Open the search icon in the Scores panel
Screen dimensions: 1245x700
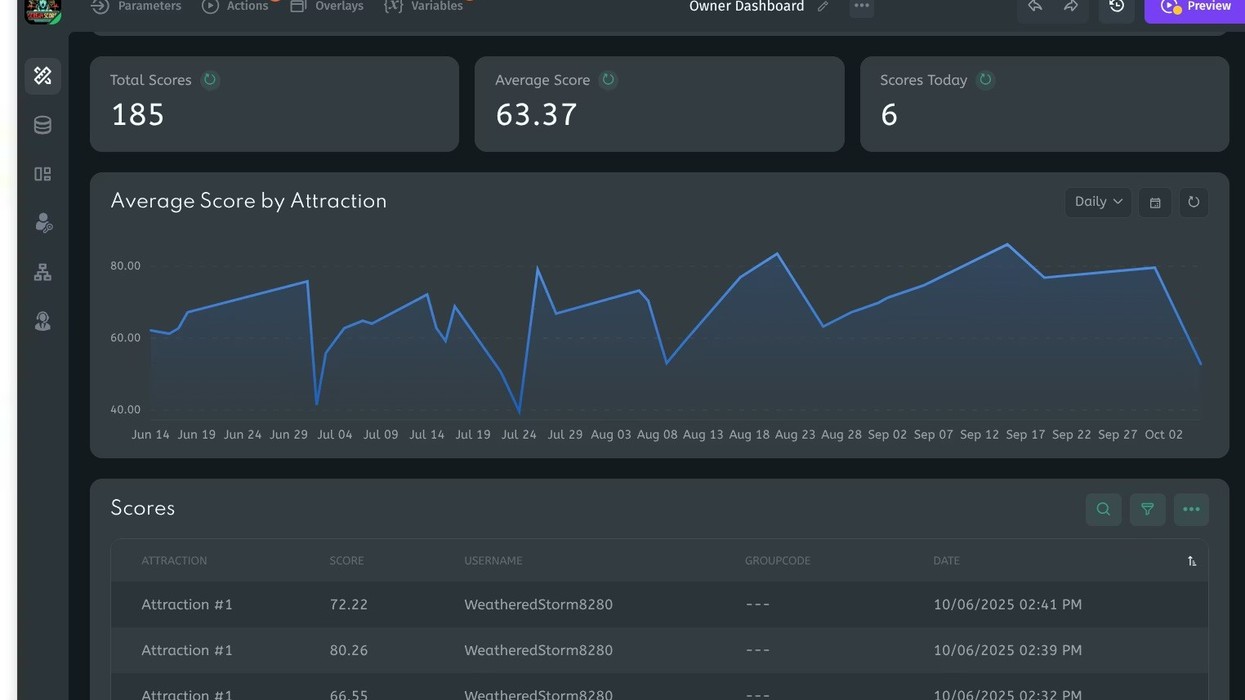pyautogui.click(x=1103, y=509)
